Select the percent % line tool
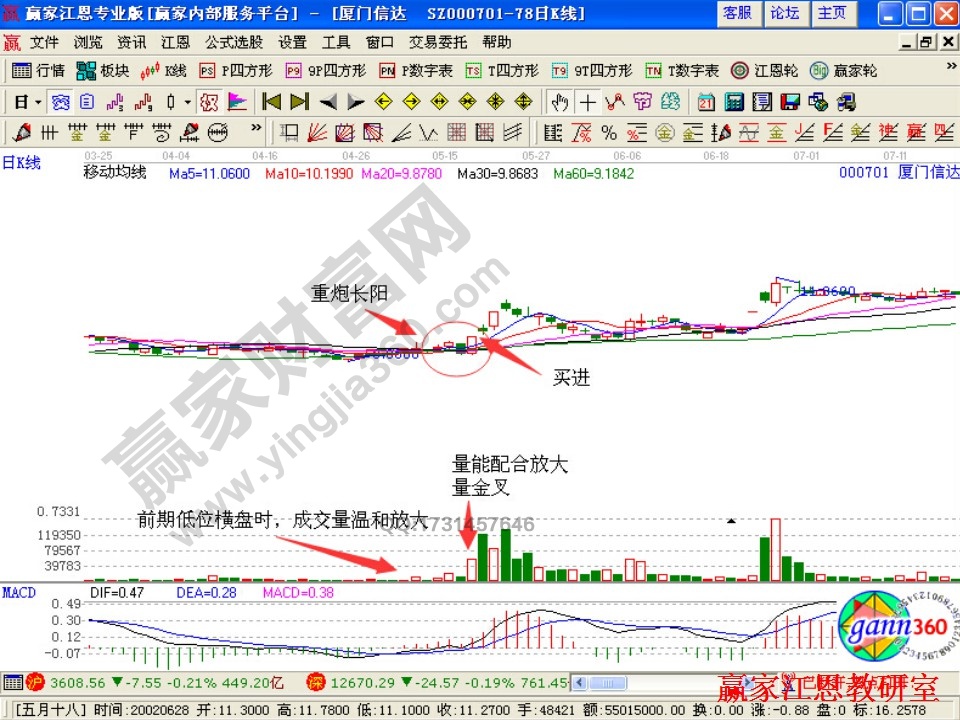The width and height of the screenshot is (960, 720). (x=609, y=132)
